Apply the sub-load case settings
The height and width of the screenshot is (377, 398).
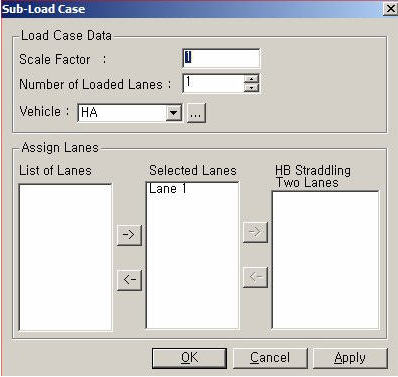coord(350,358)
